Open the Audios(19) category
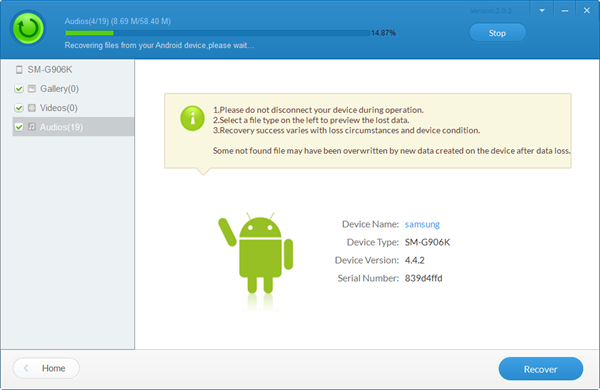 point(61,127)
